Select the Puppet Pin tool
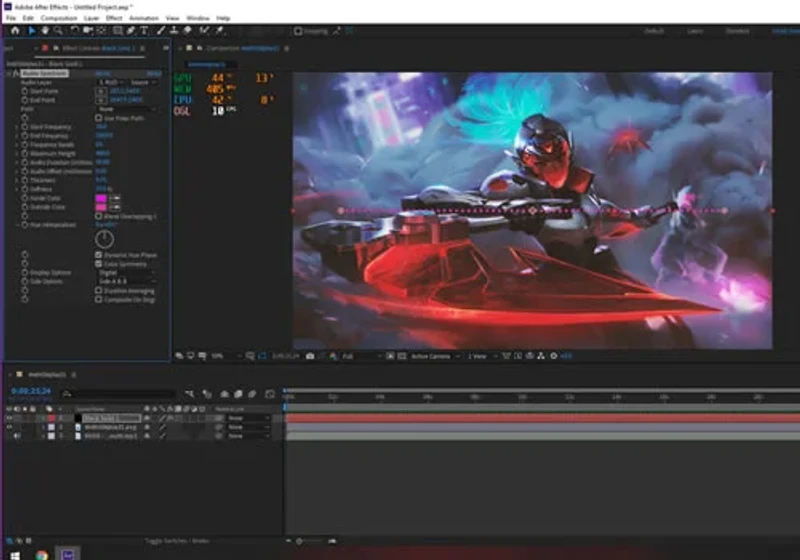 point(219,31)
